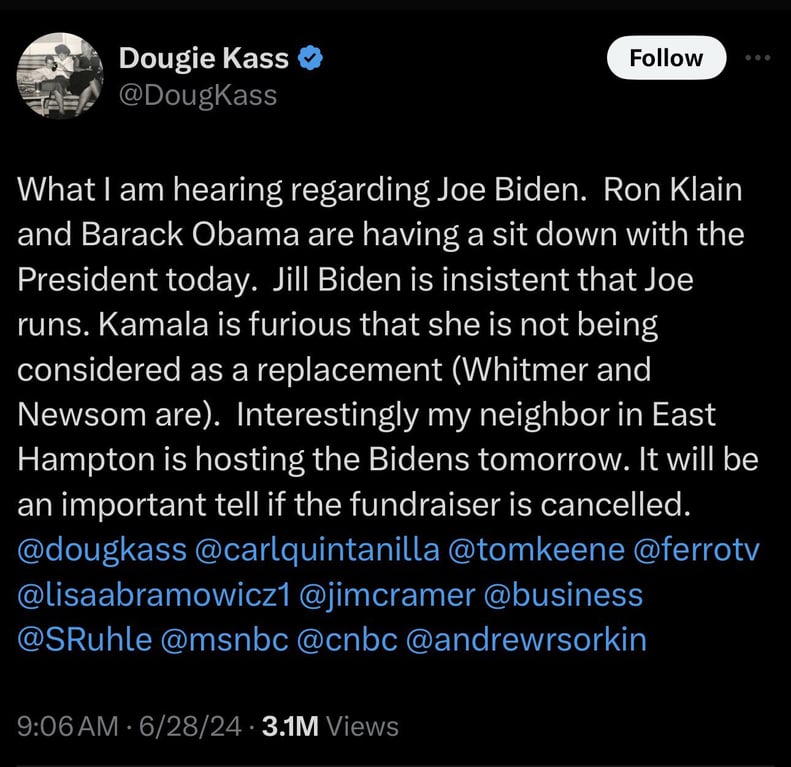Click the Follow button

[666, 58]
